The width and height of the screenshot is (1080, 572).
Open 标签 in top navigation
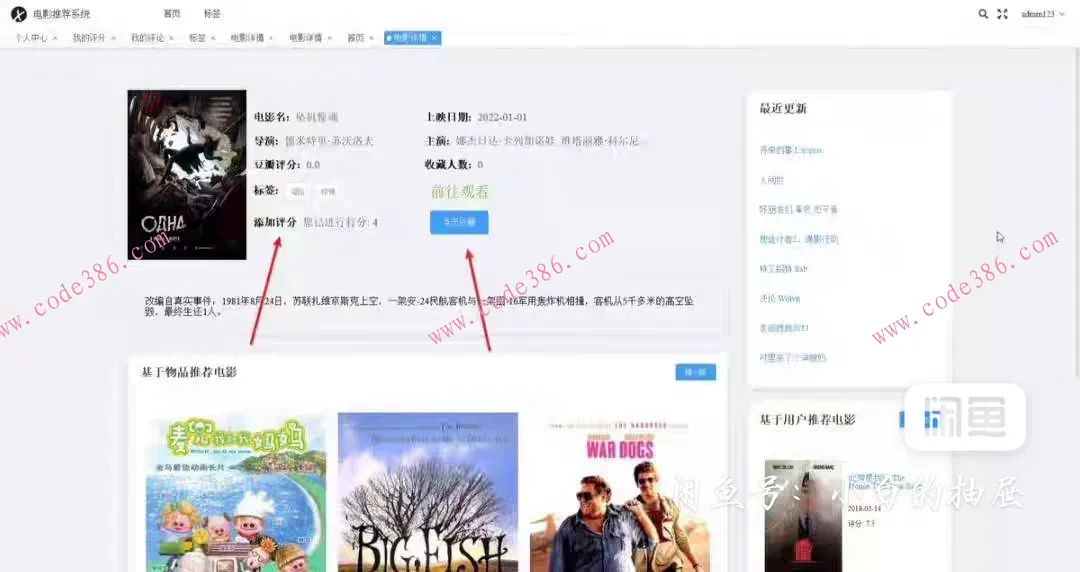click(x=212, y=14)
